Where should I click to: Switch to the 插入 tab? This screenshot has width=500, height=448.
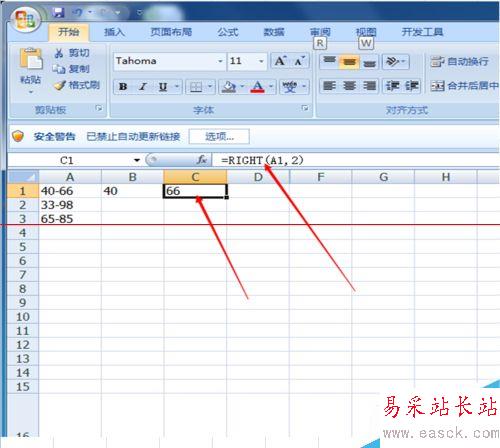[x=114, y=32]
